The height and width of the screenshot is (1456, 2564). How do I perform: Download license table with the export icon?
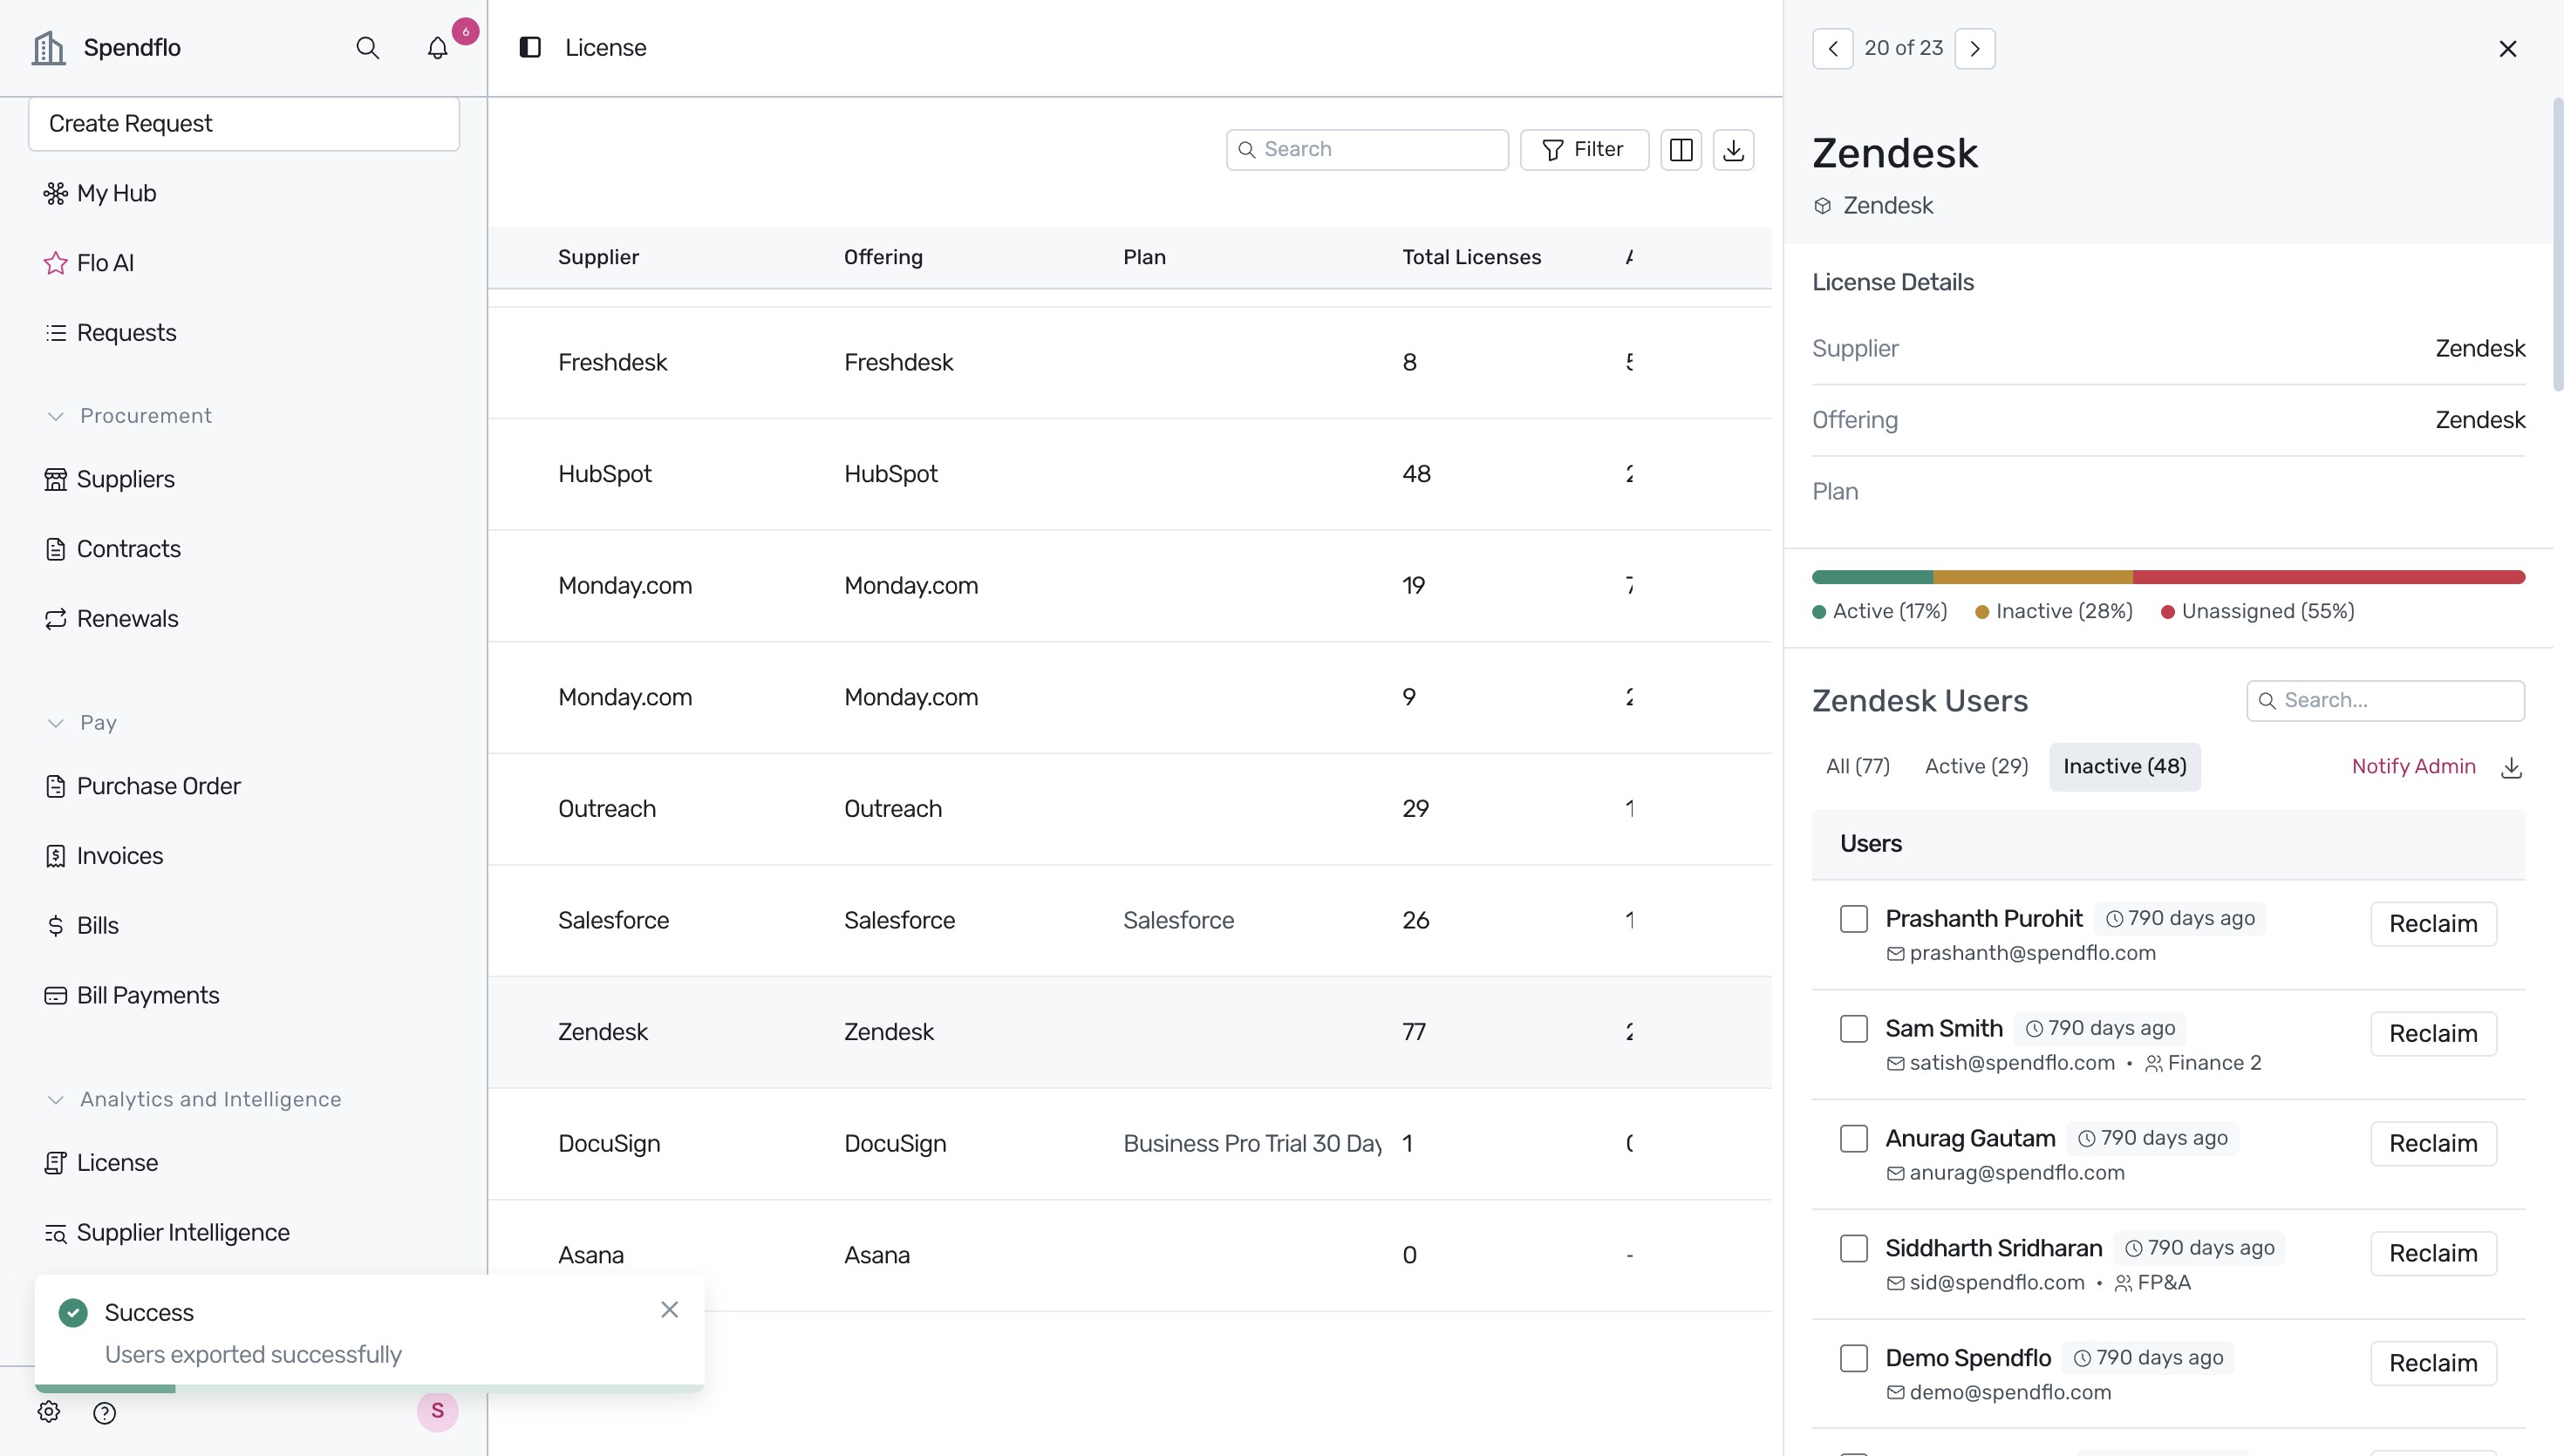pyautogui.click(x=1733, y=149)
